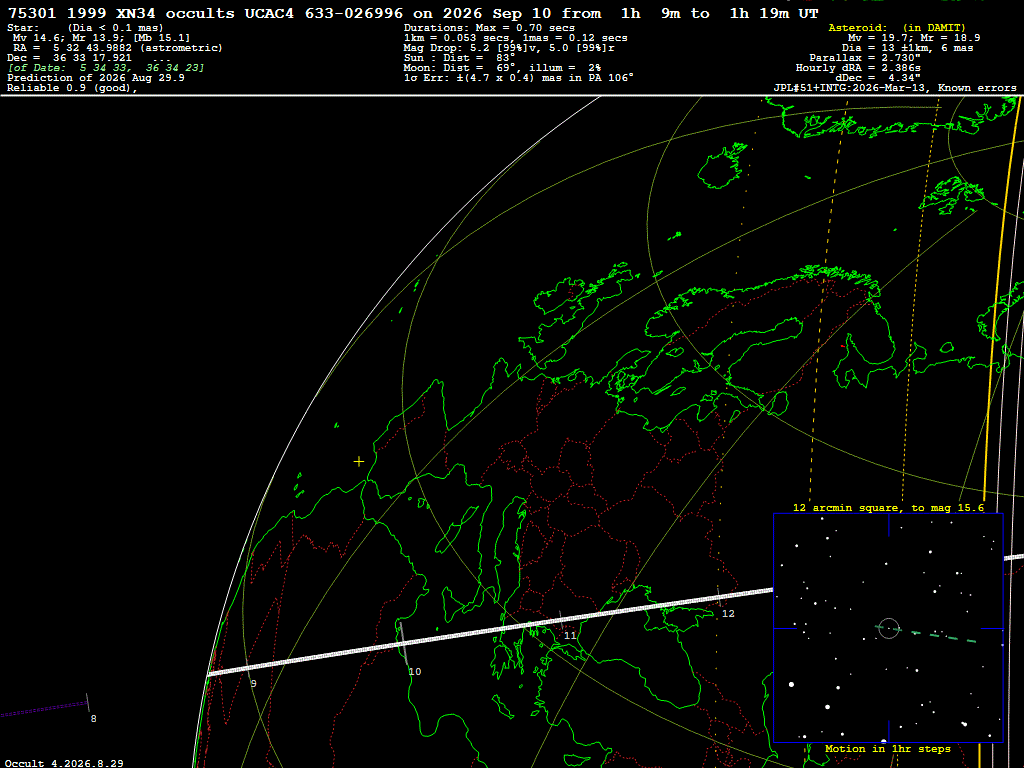Click the green '[of Date:' coordinates line
The height and width of the screenshot is (768, 1024).
[x=106, y=68]
